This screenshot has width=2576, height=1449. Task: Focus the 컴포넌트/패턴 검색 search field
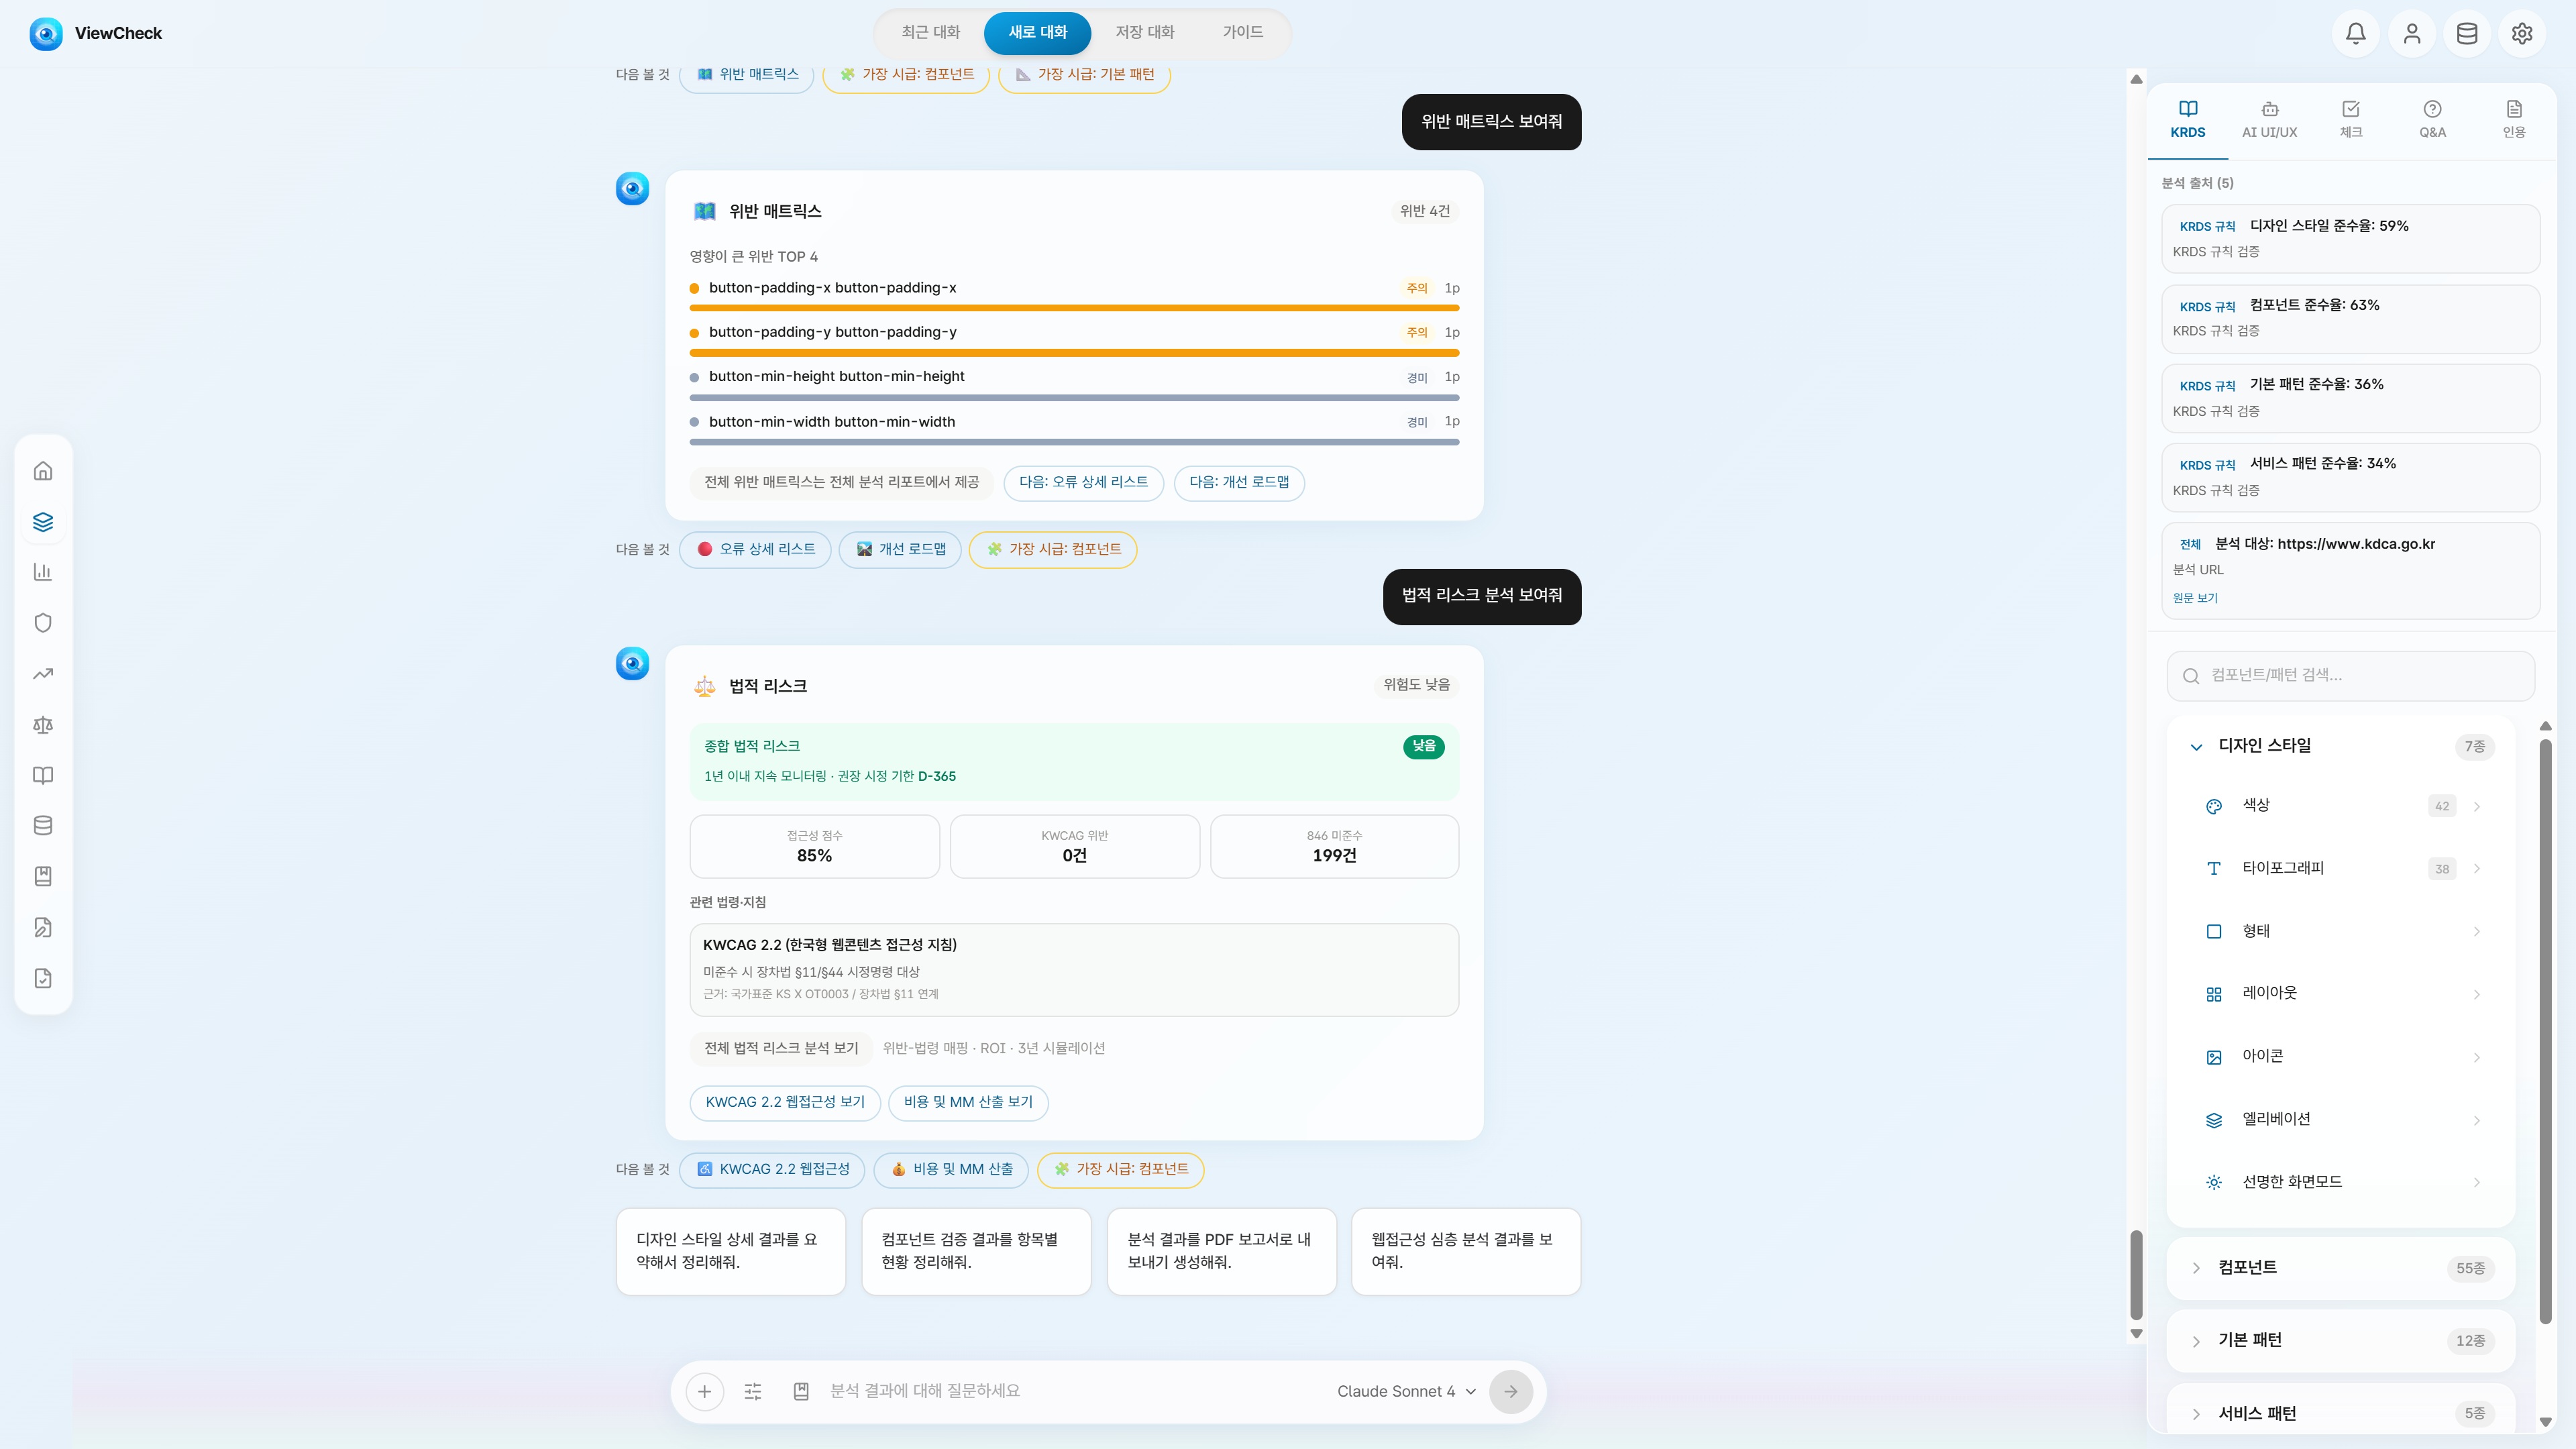coord(2350,675)
